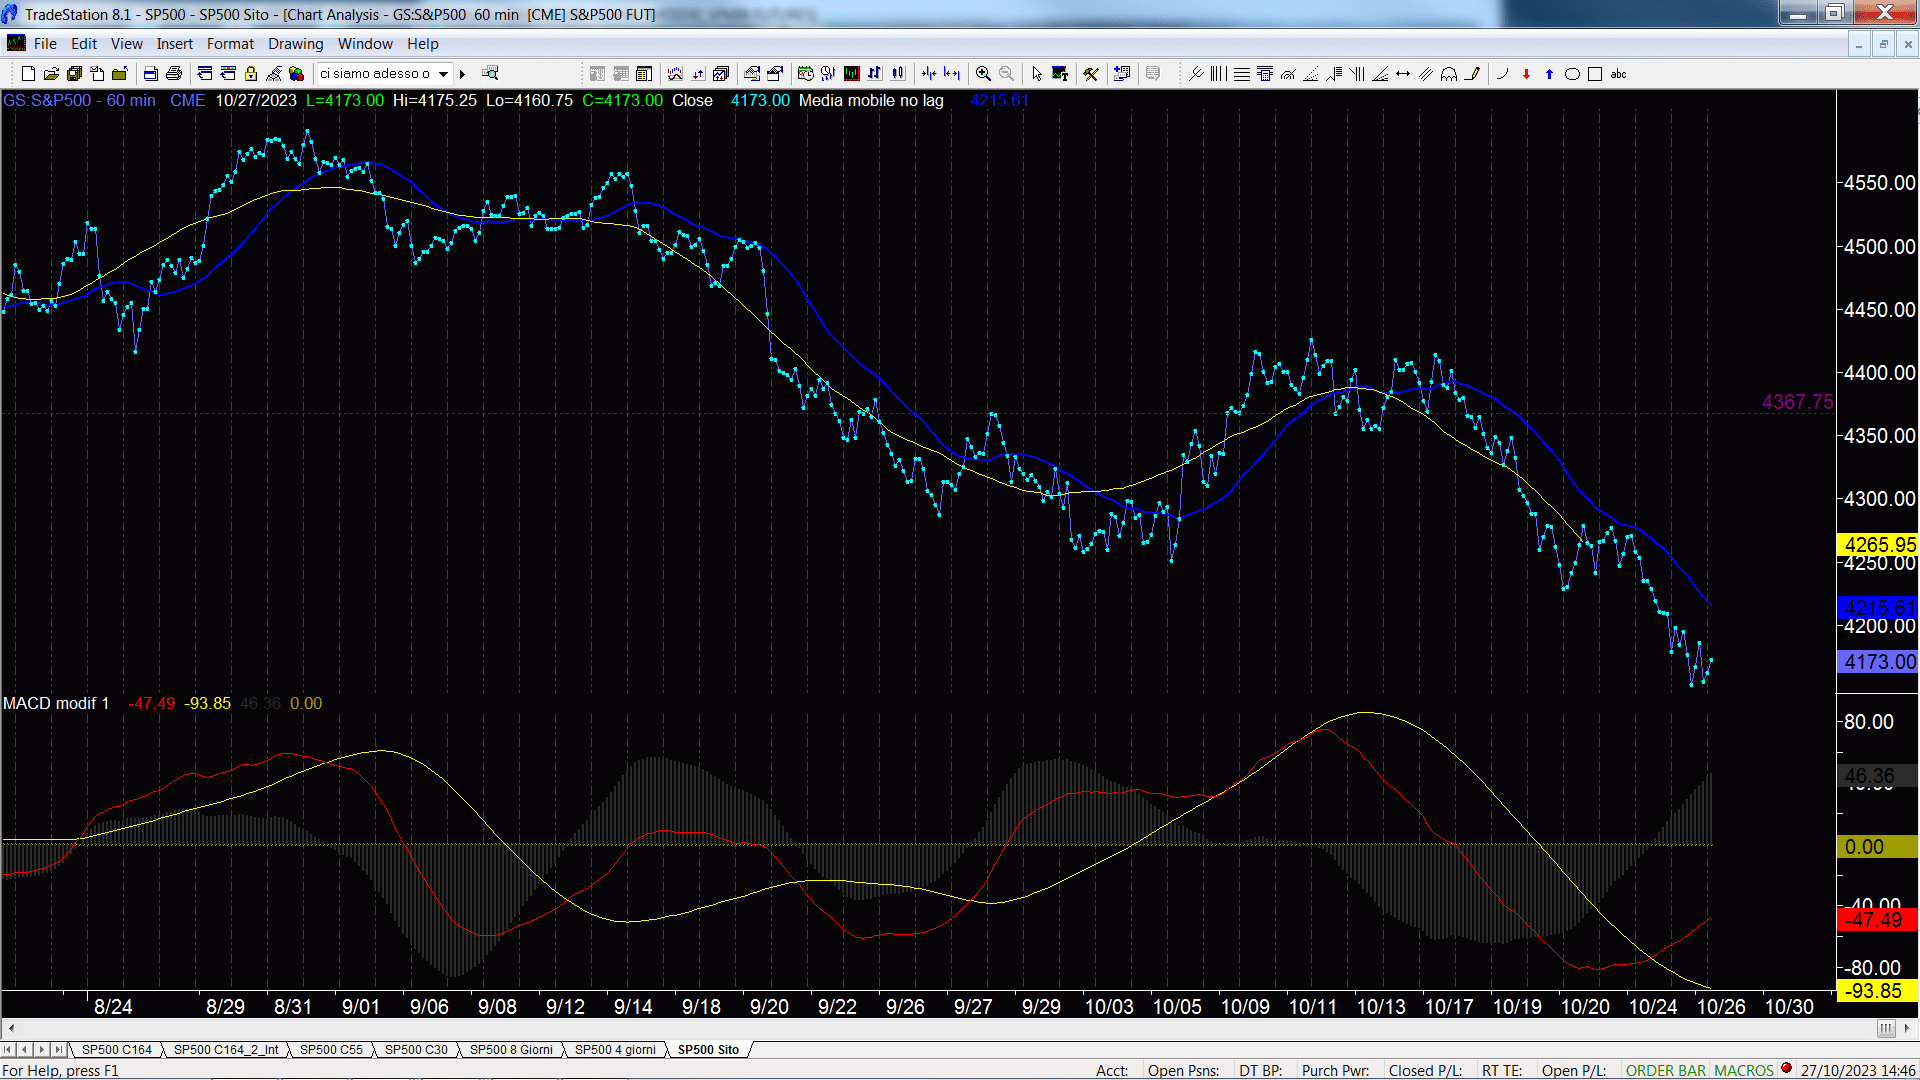Select the ellipse drawing tool
1920x1080 pixels.
pyautogui.click(x=1572, y=74)
